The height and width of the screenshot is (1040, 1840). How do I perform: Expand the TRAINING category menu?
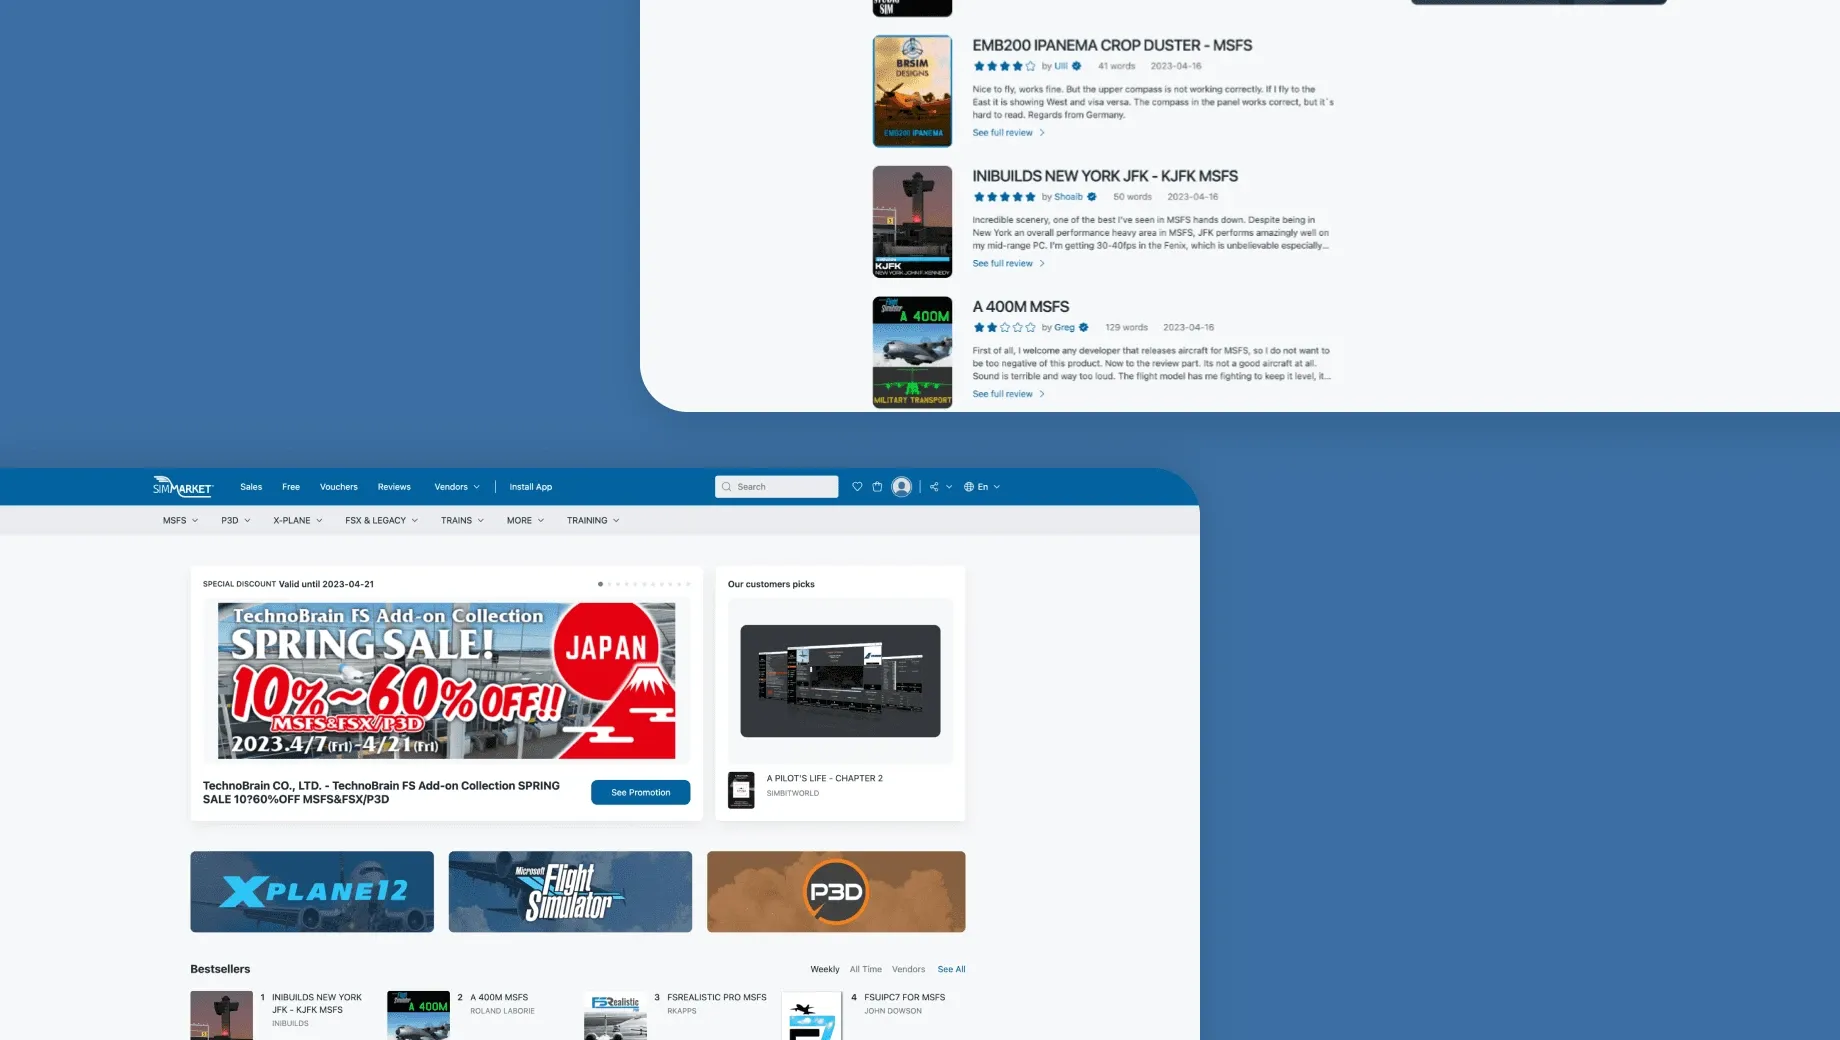click(x=594, y=521)
